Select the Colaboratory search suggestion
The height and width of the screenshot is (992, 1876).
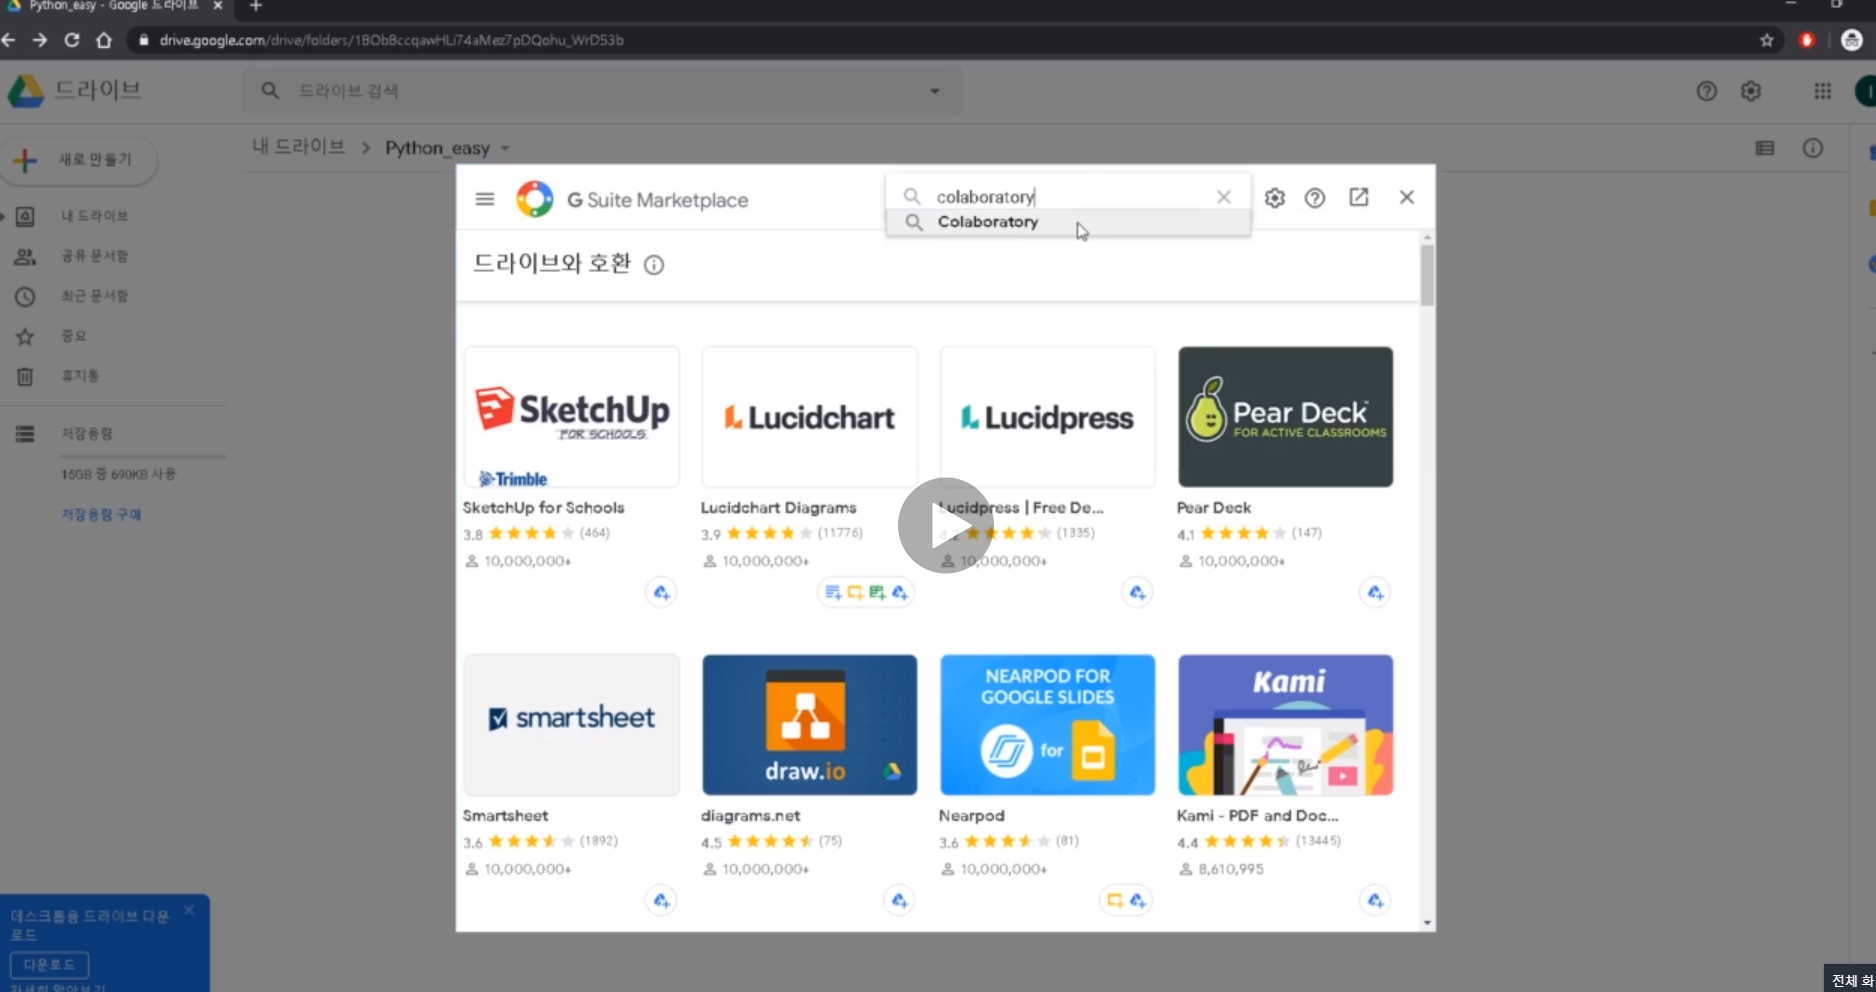pos(1068,222)
